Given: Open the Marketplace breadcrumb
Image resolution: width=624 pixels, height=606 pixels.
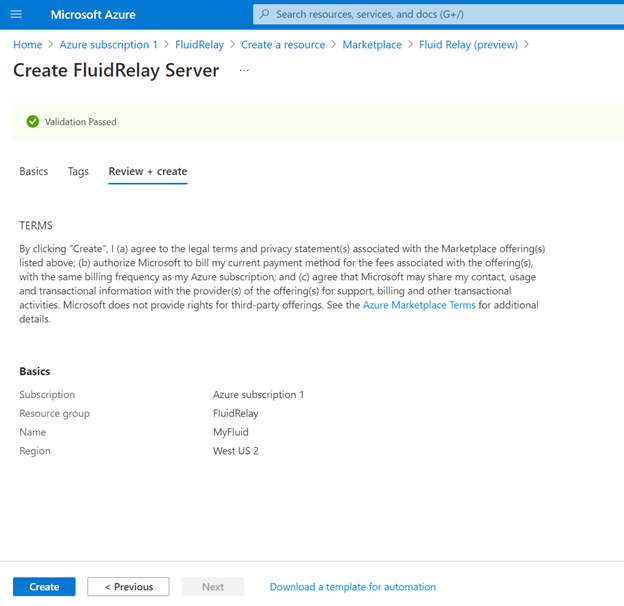Looking at the screenshot, I should 372,45.
